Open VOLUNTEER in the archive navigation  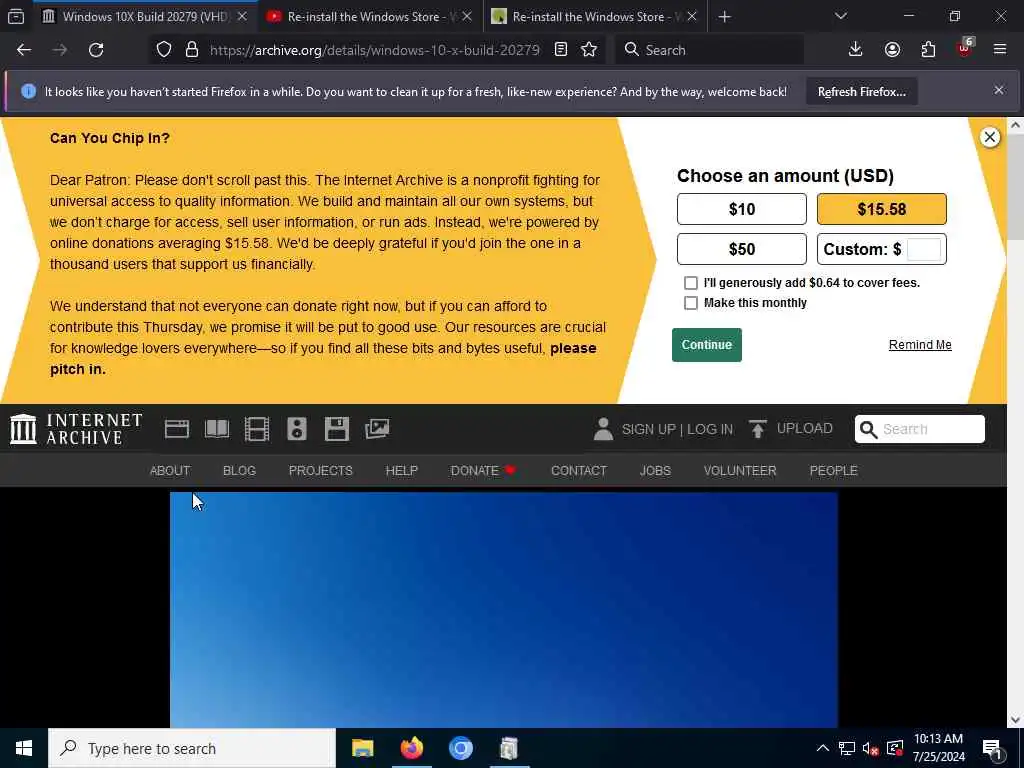pyautogui.click(x=740, y=471)
